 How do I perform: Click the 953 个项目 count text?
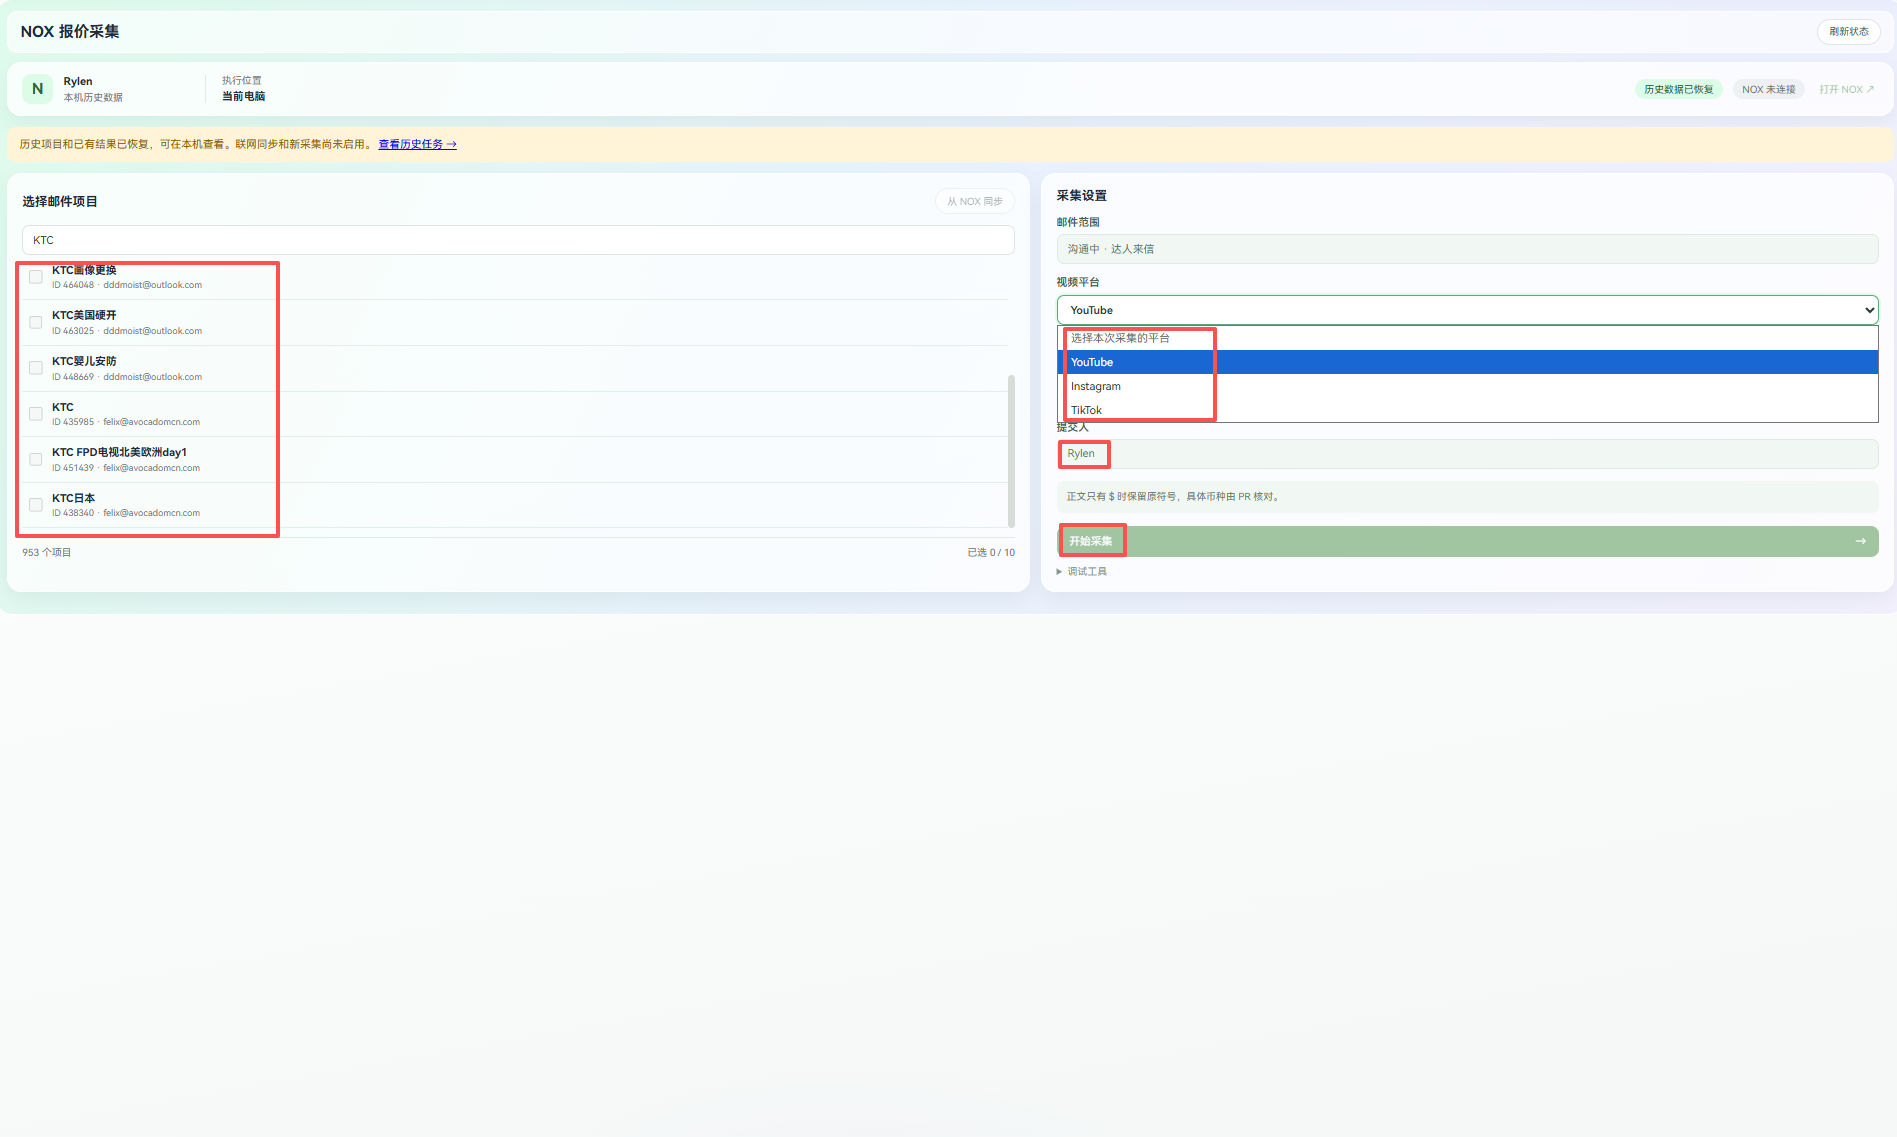(x=46, y=552)
